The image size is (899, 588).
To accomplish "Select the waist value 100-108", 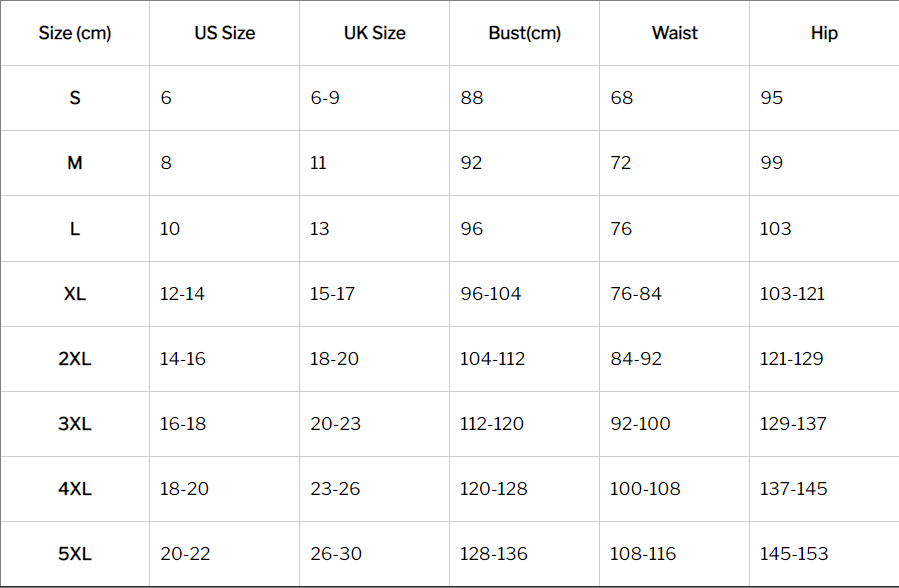I will (645, 489).
